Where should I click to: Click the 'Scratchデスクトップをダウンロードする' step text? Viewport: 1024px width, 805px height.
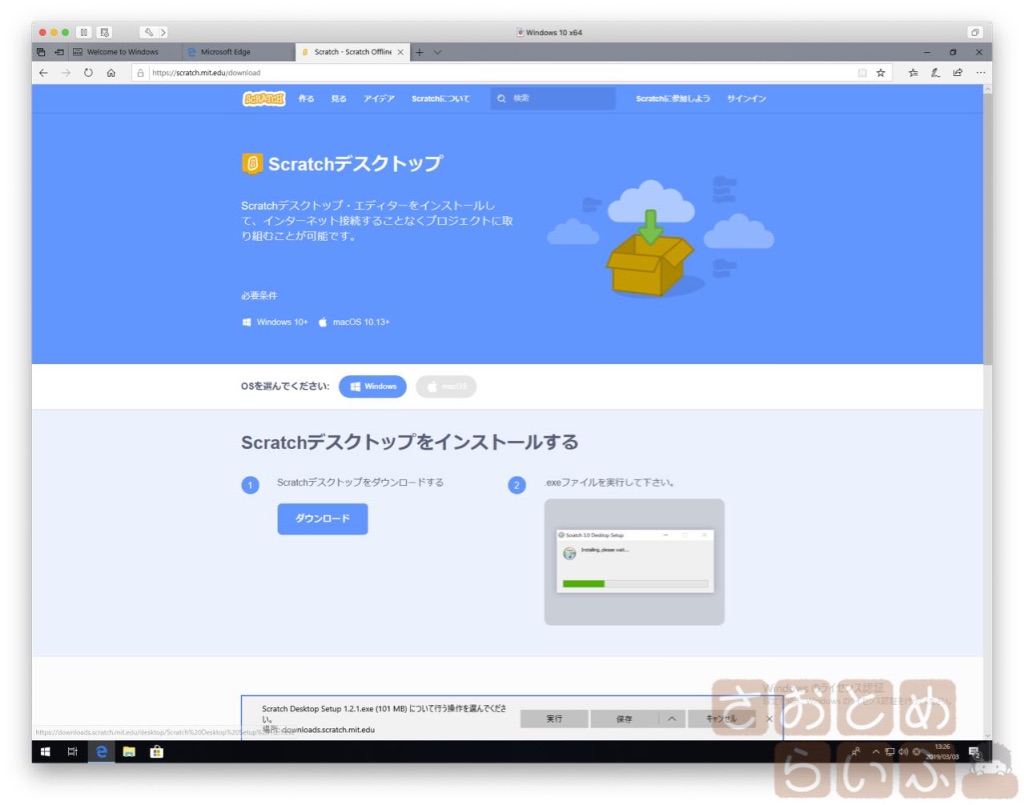point(360,482)
